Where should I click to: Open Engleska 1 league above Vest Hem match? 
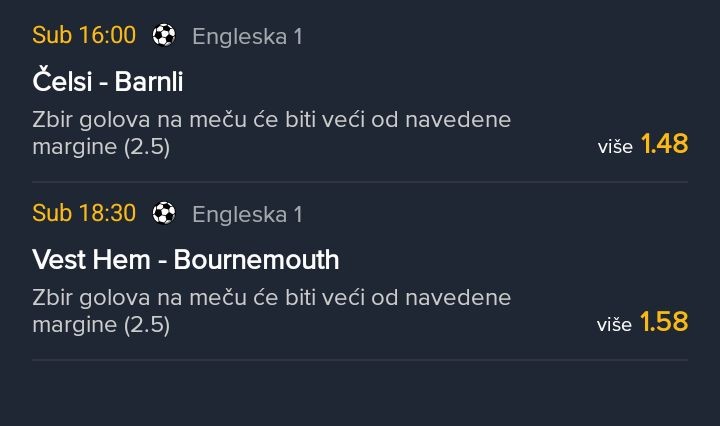tap(247, 215)
